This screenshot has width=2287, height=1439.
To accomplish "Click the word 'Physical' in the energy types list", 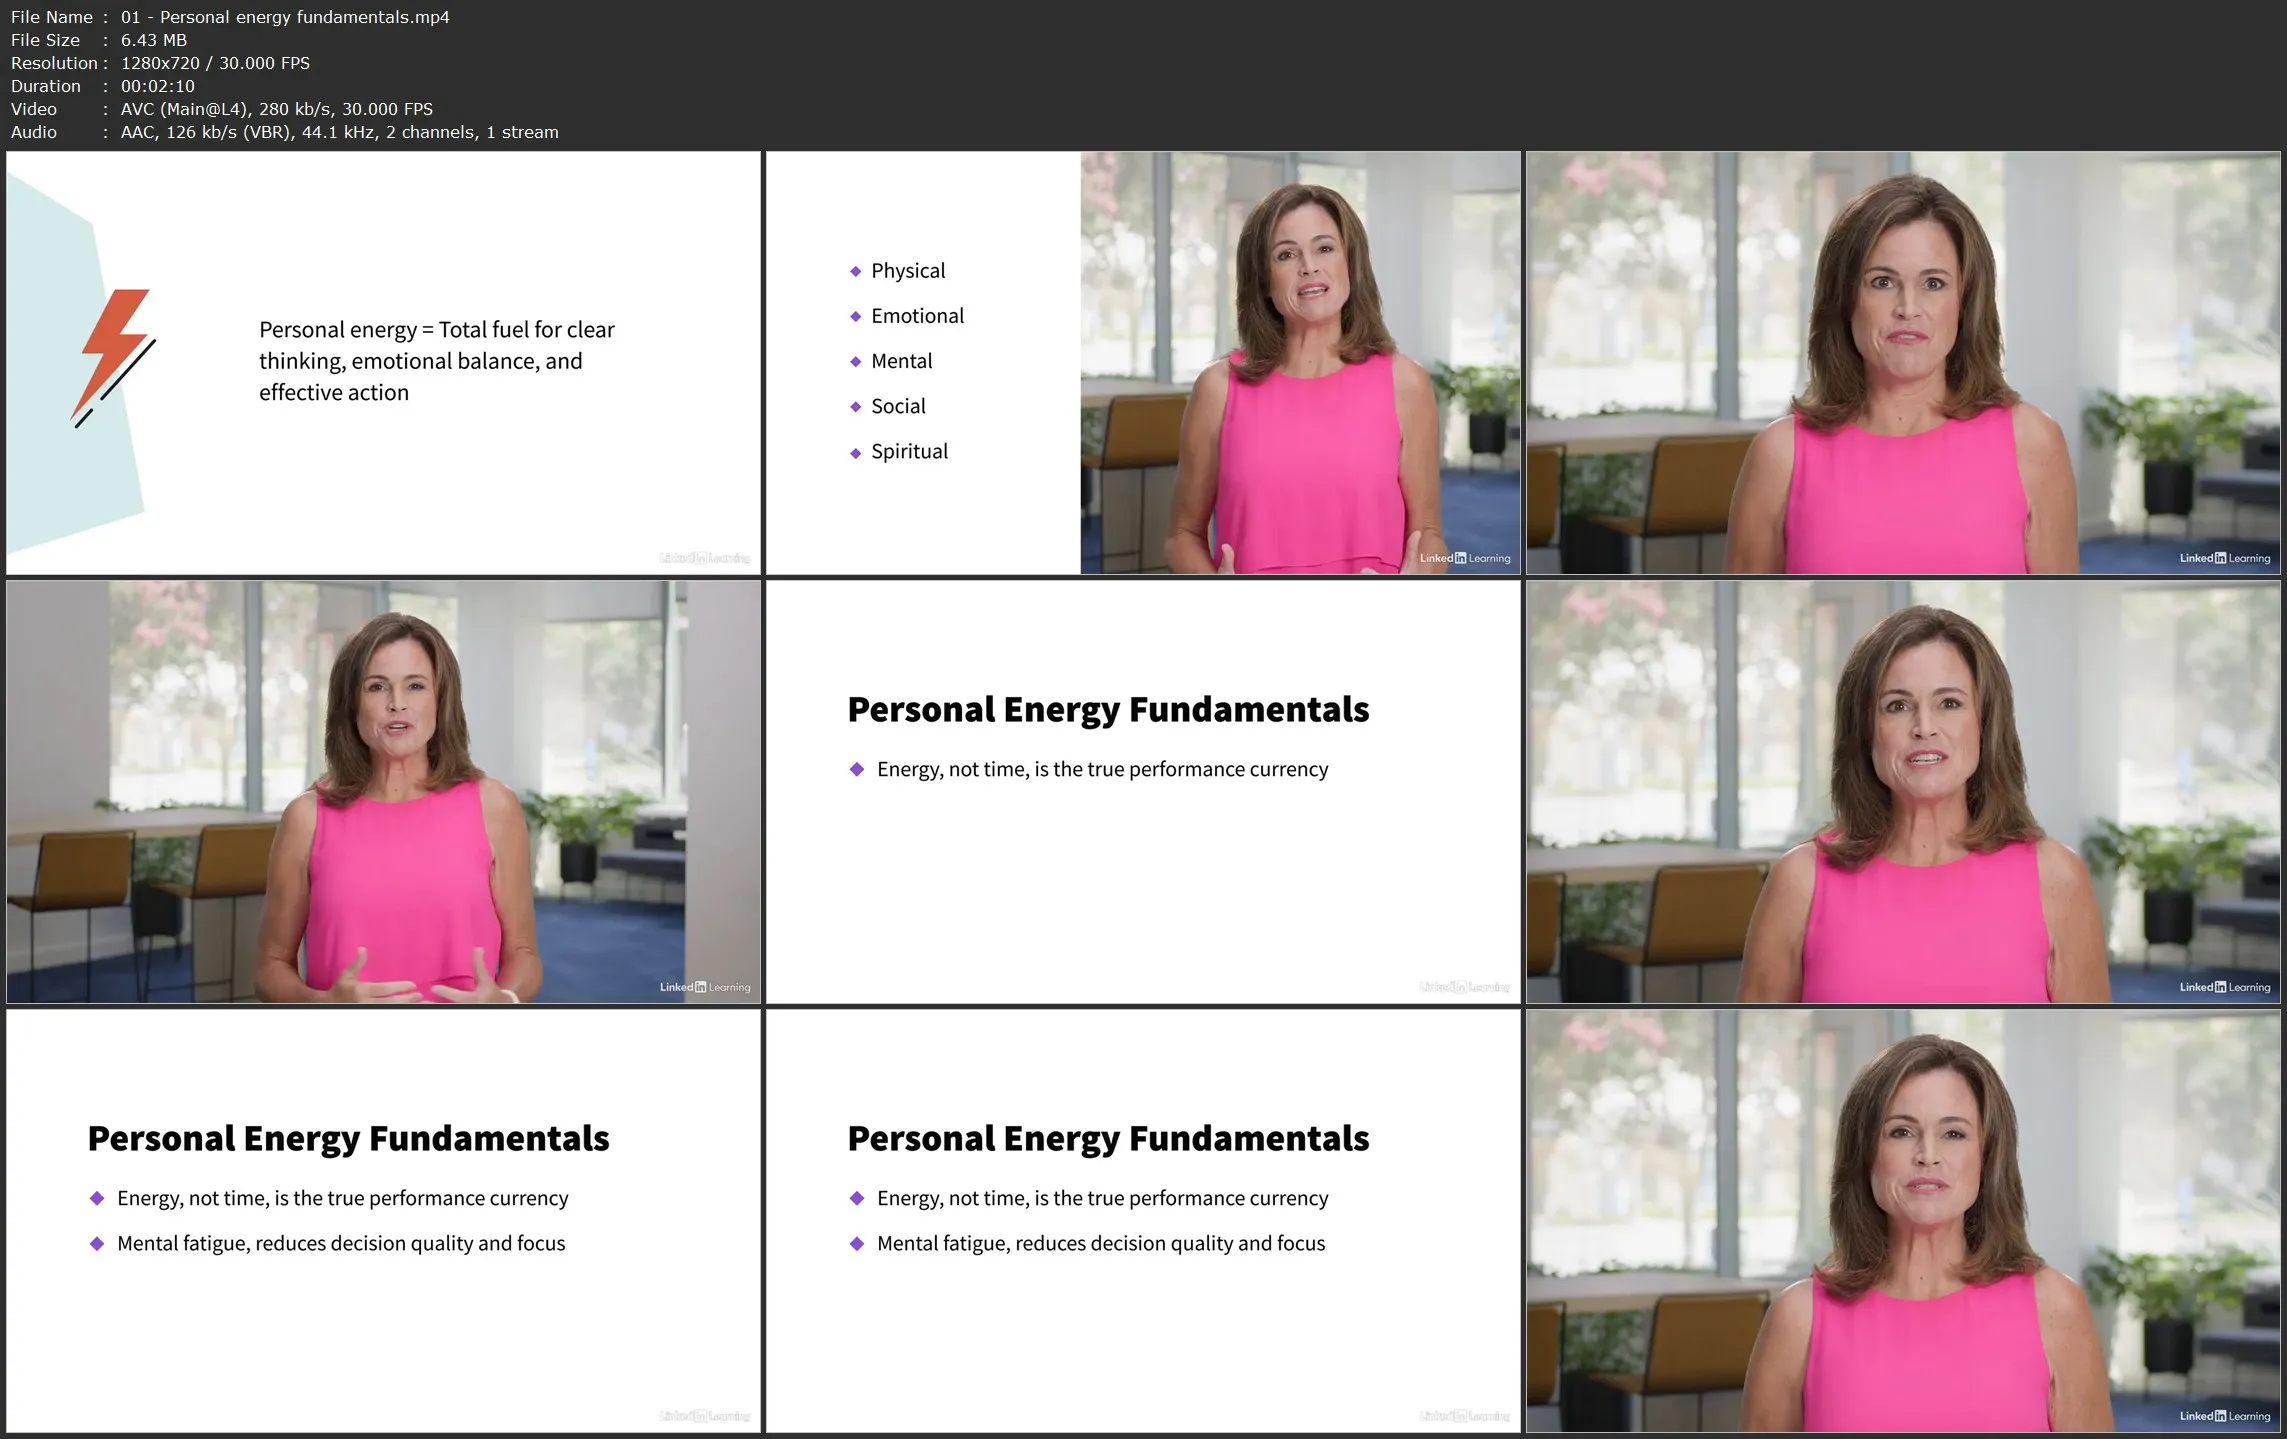I will point(907,271).
